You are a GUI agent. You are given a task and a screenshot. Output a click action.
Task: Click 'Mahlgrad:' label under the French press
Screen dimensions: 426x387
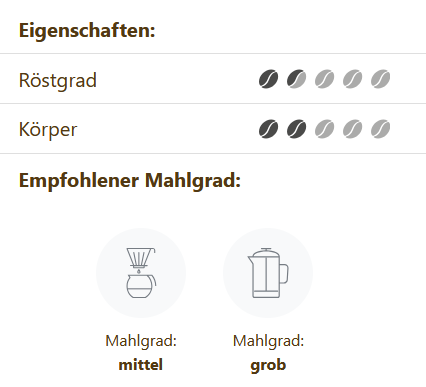coord(268,341)
